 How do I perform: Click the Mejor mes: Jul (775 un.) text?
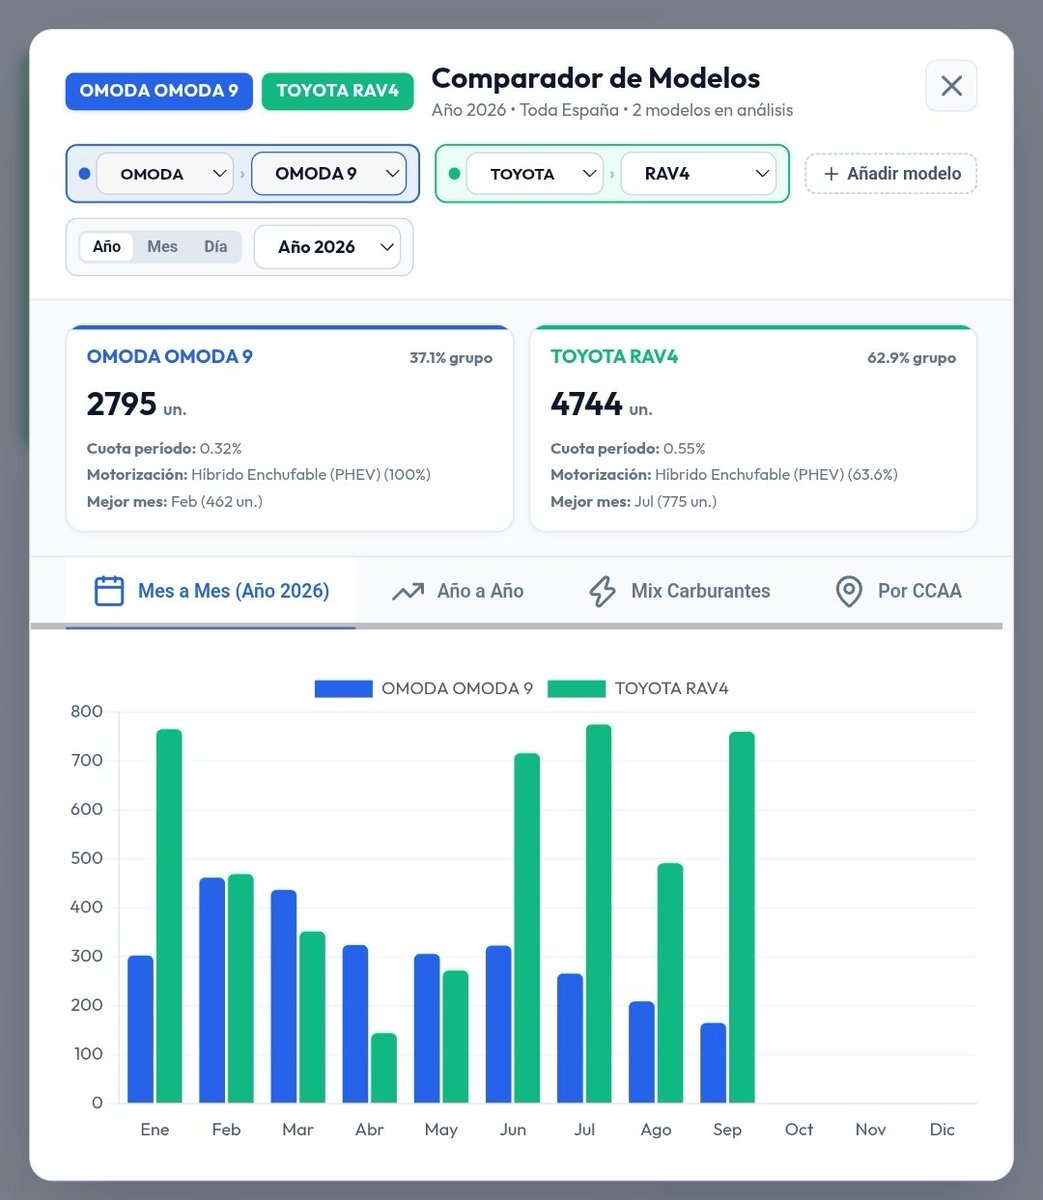[634, 501]
